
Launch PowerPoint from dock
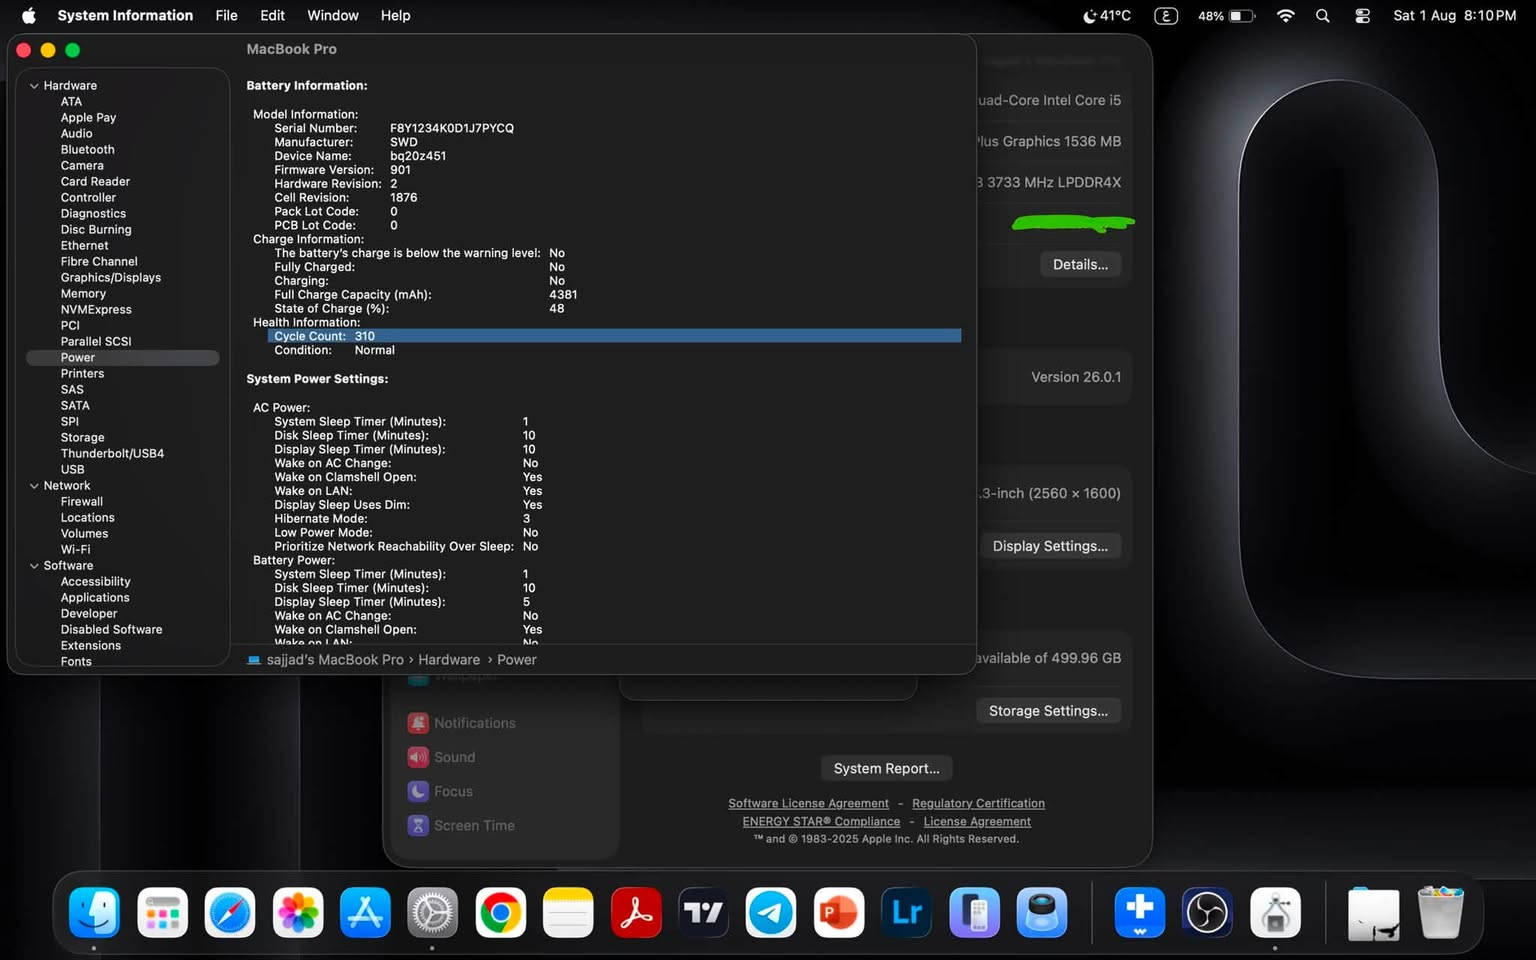[839, 912]
